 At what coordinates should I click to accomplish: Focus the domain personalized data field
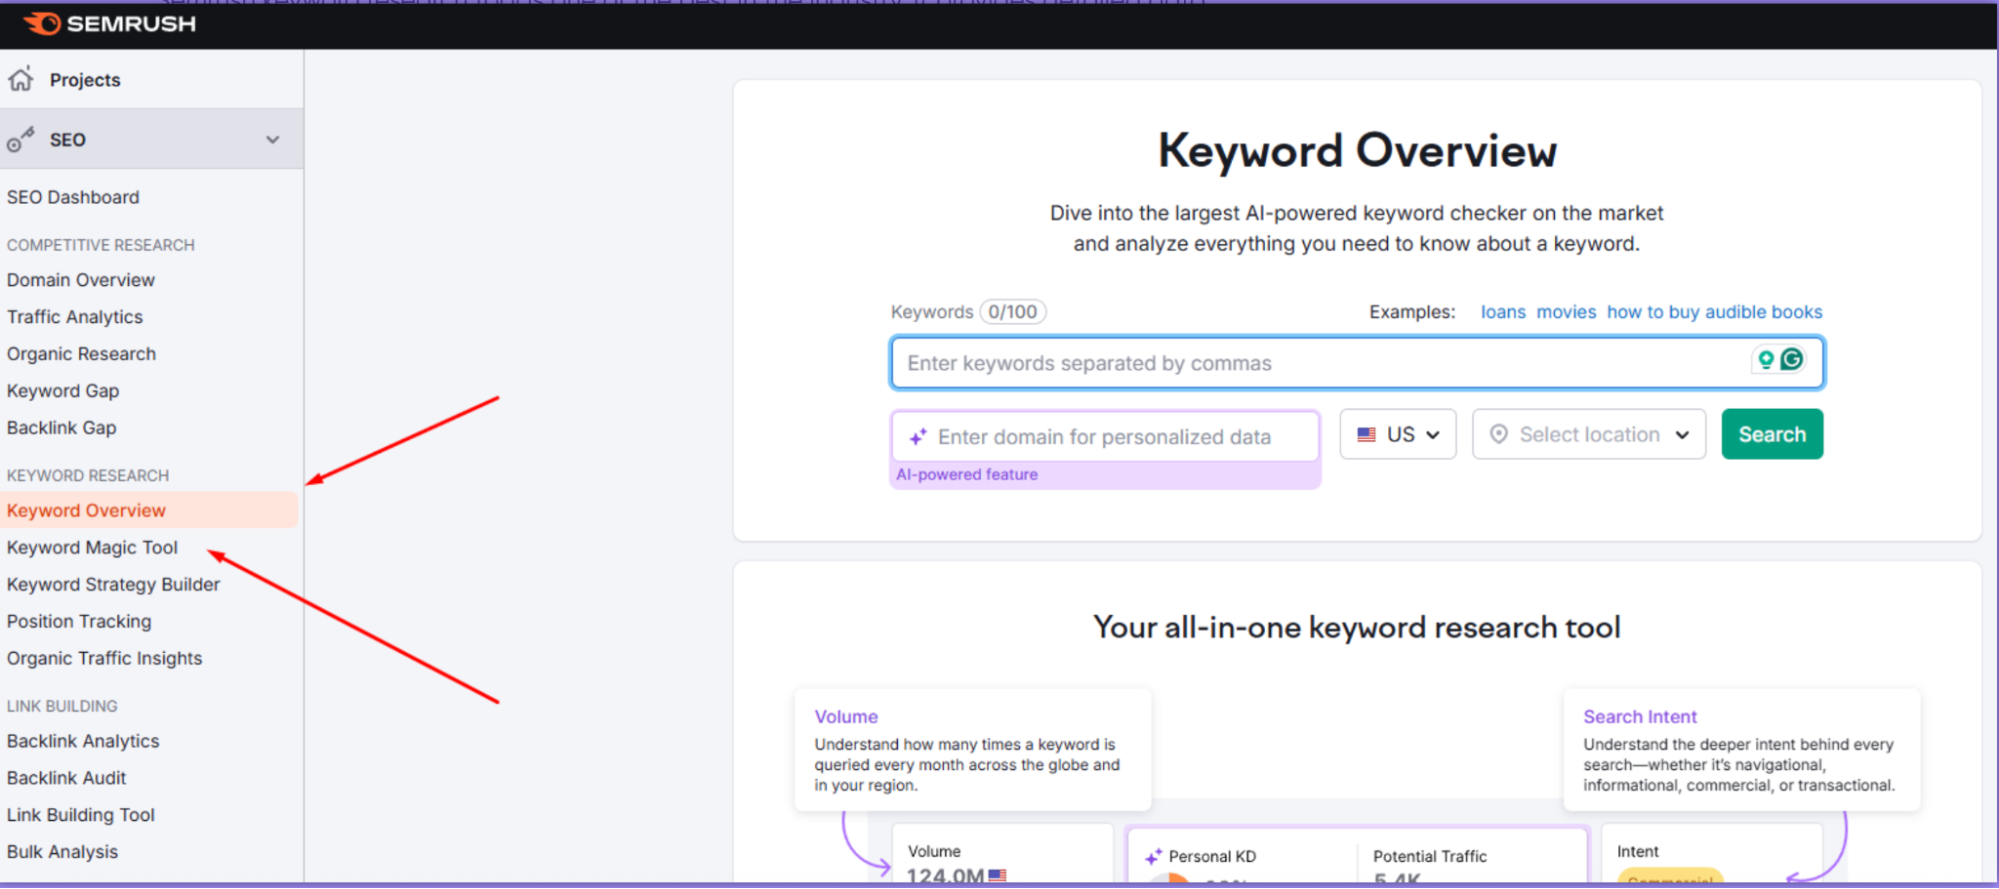click(1105, 437)
